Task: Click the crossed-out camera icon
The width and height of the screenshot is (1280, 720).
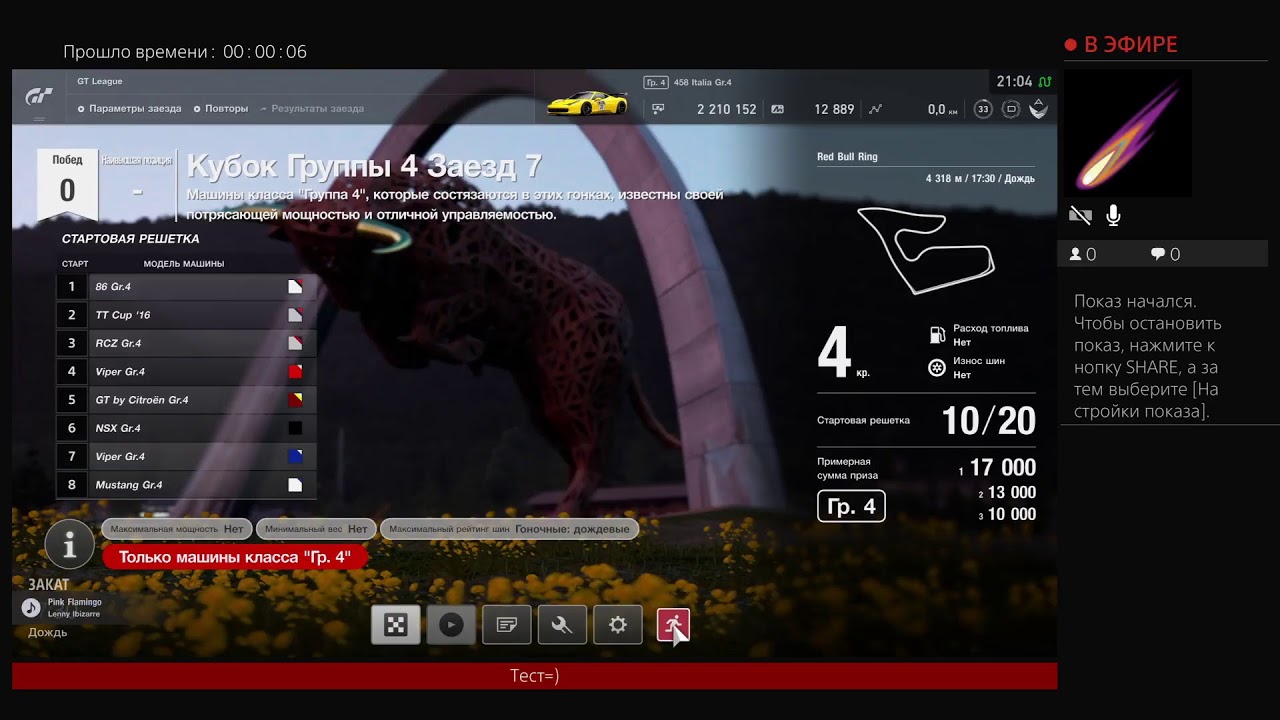Action: coord(1080,215)
